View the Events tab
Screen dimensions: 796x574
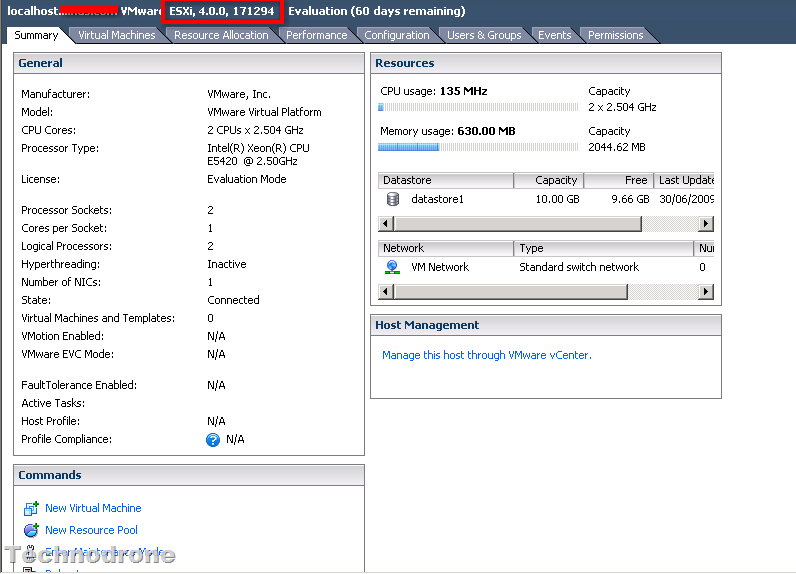tap(554, 35)
